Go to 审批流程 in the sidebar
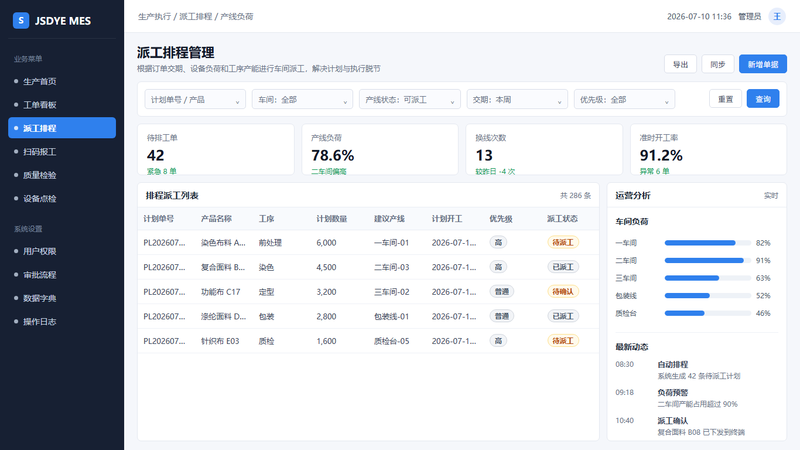The image size is (800, 450). click(62, 274)
